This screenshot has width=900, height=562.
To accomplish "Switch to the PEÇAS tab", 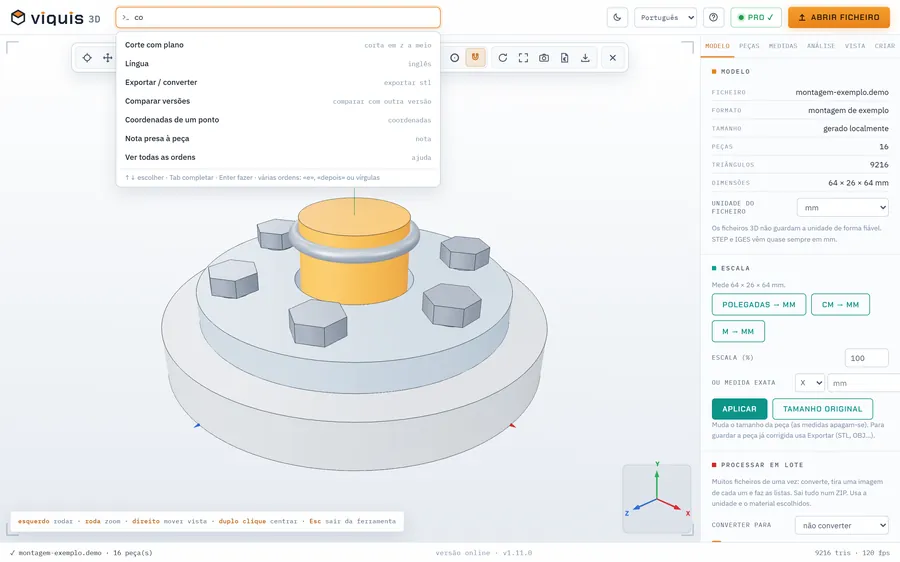I will click(x=749, y=46).
